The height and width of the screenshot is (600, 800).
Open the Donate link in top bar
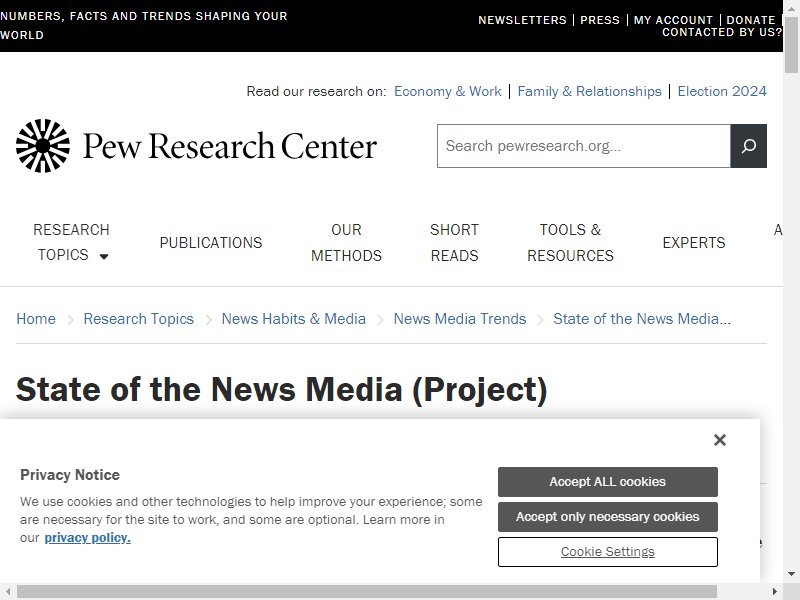point(751,20)
